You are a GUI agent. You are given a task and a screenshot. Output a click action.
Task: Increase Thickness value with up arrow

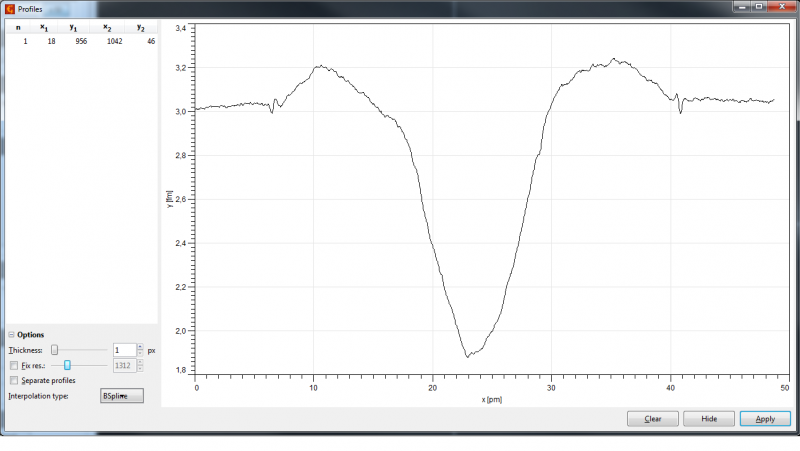point(140,347)
